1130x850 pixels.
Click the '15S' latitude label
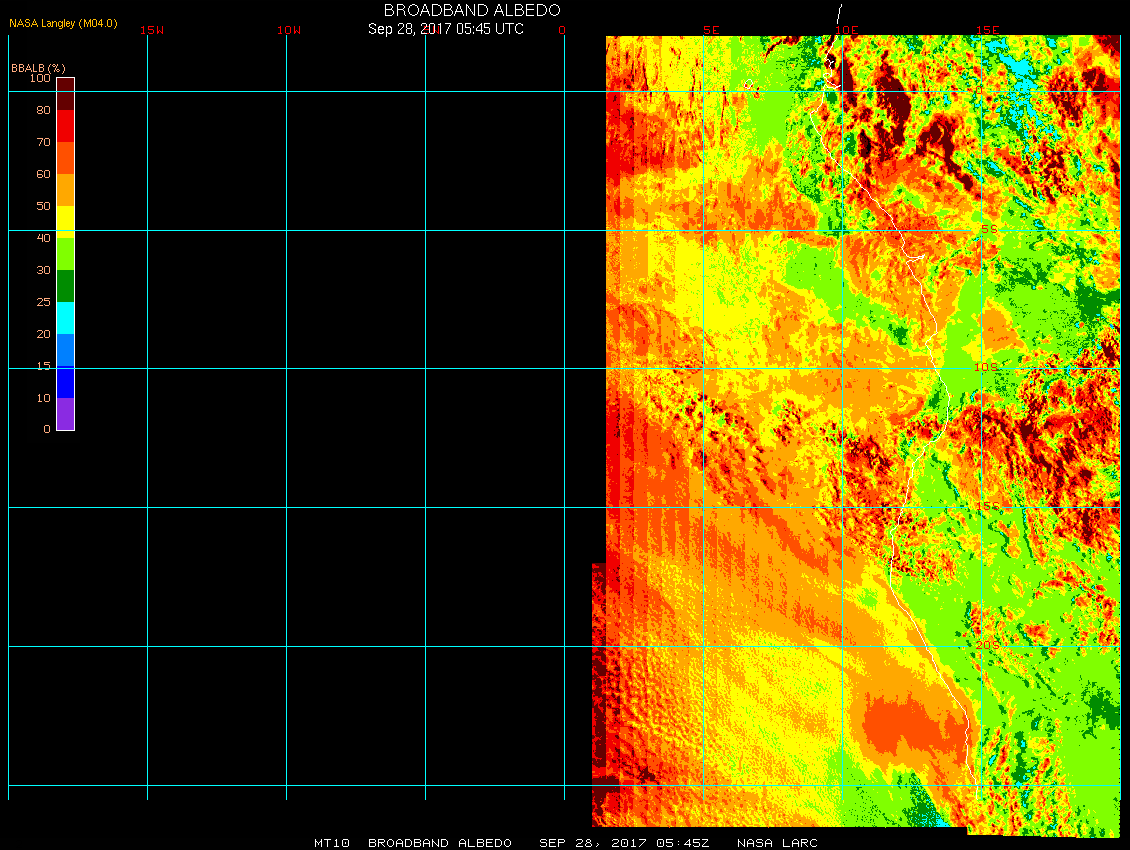click(988, 506)
